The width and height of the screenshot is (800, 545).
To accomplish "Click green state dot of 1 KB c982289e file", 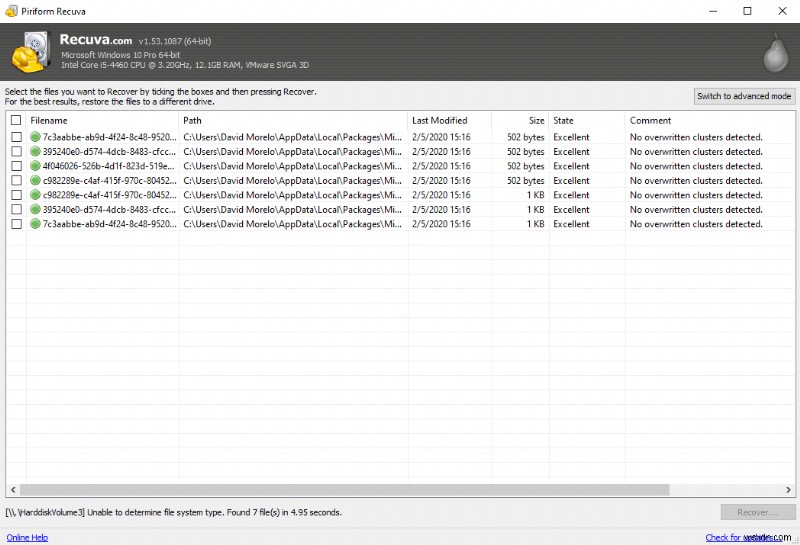I will 35,195.
